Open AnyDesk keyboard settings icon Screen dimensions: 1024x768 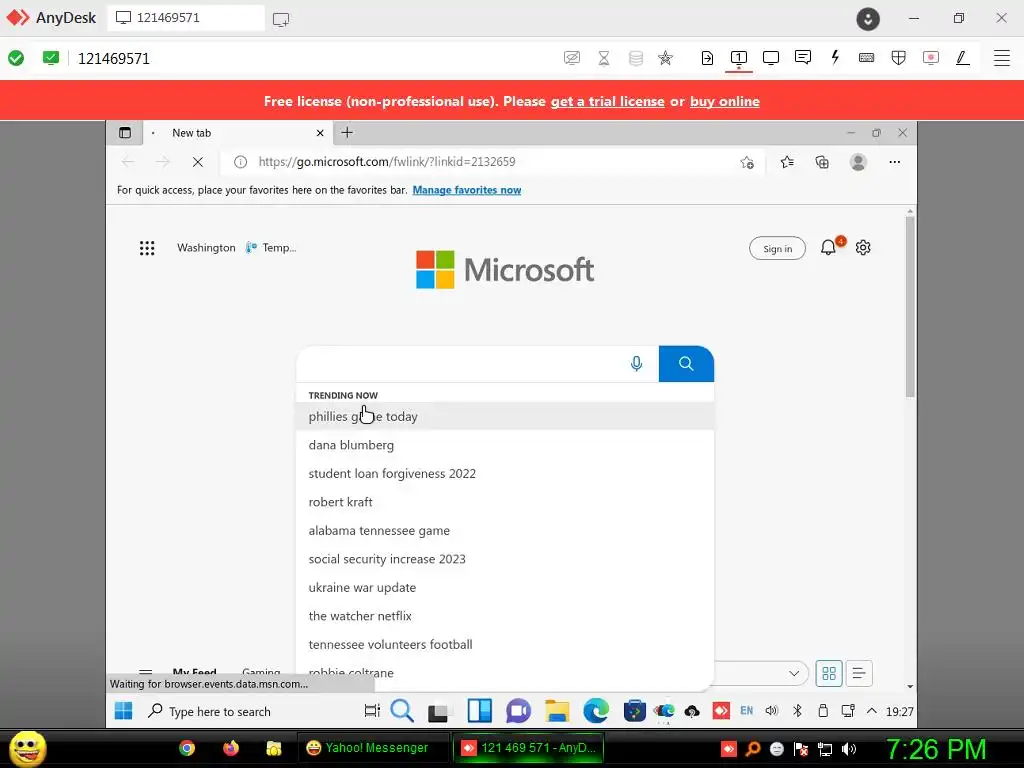(867, 57)
